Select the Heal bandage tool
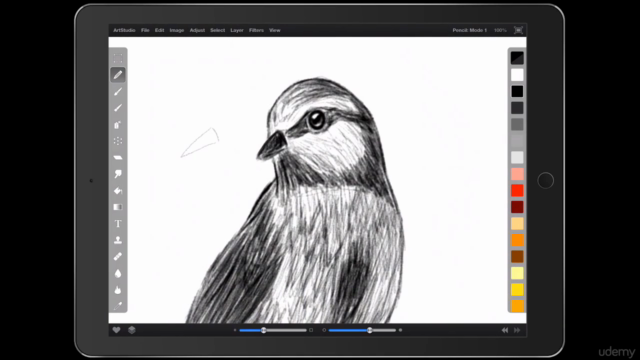The width and height of the screenshot is (640, 360). point(118,257)
